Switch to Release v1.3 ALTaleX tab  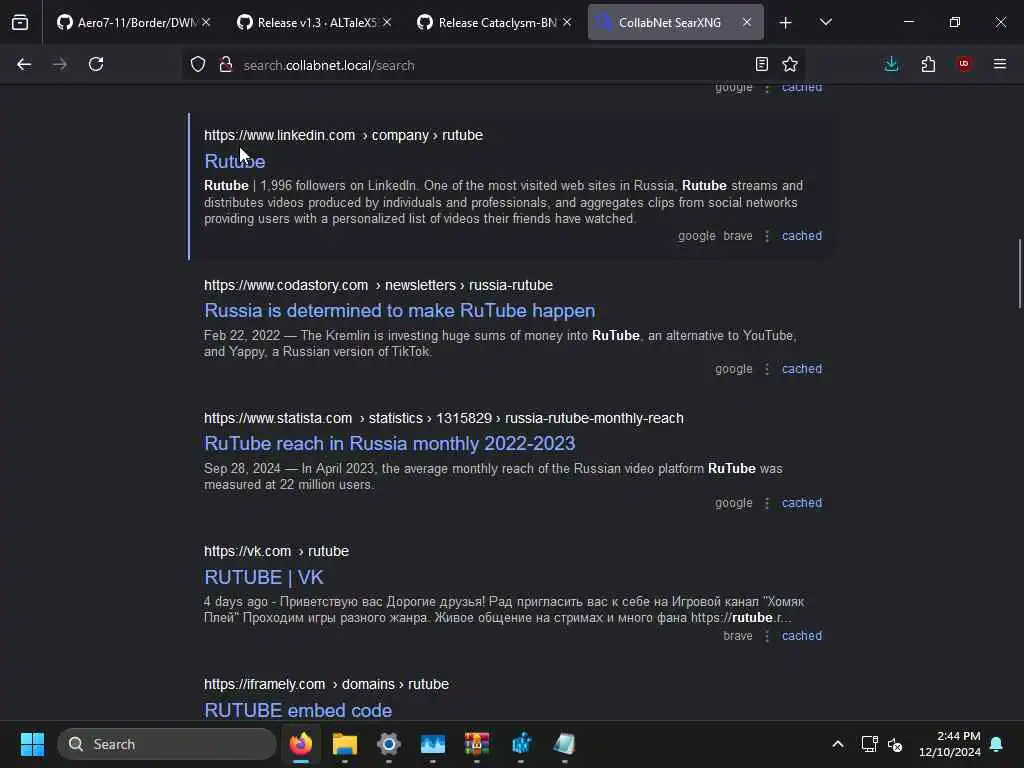pos(314,22)
